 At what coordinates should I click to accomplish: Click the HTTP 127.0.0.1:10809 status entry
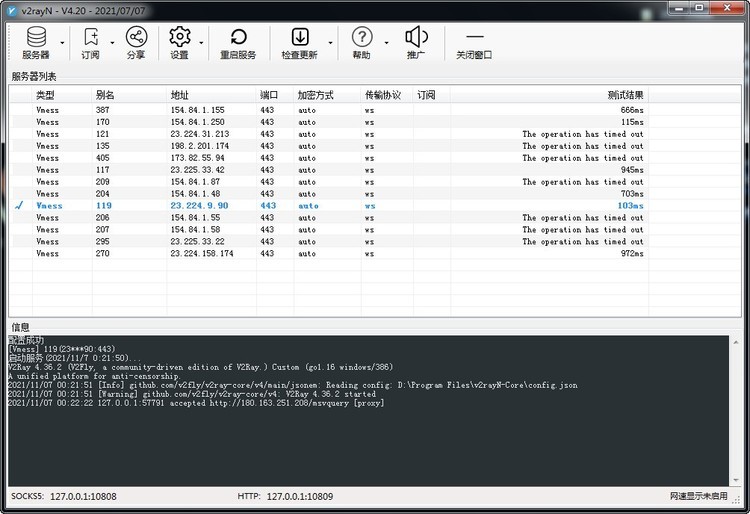(x=285, y=496)
